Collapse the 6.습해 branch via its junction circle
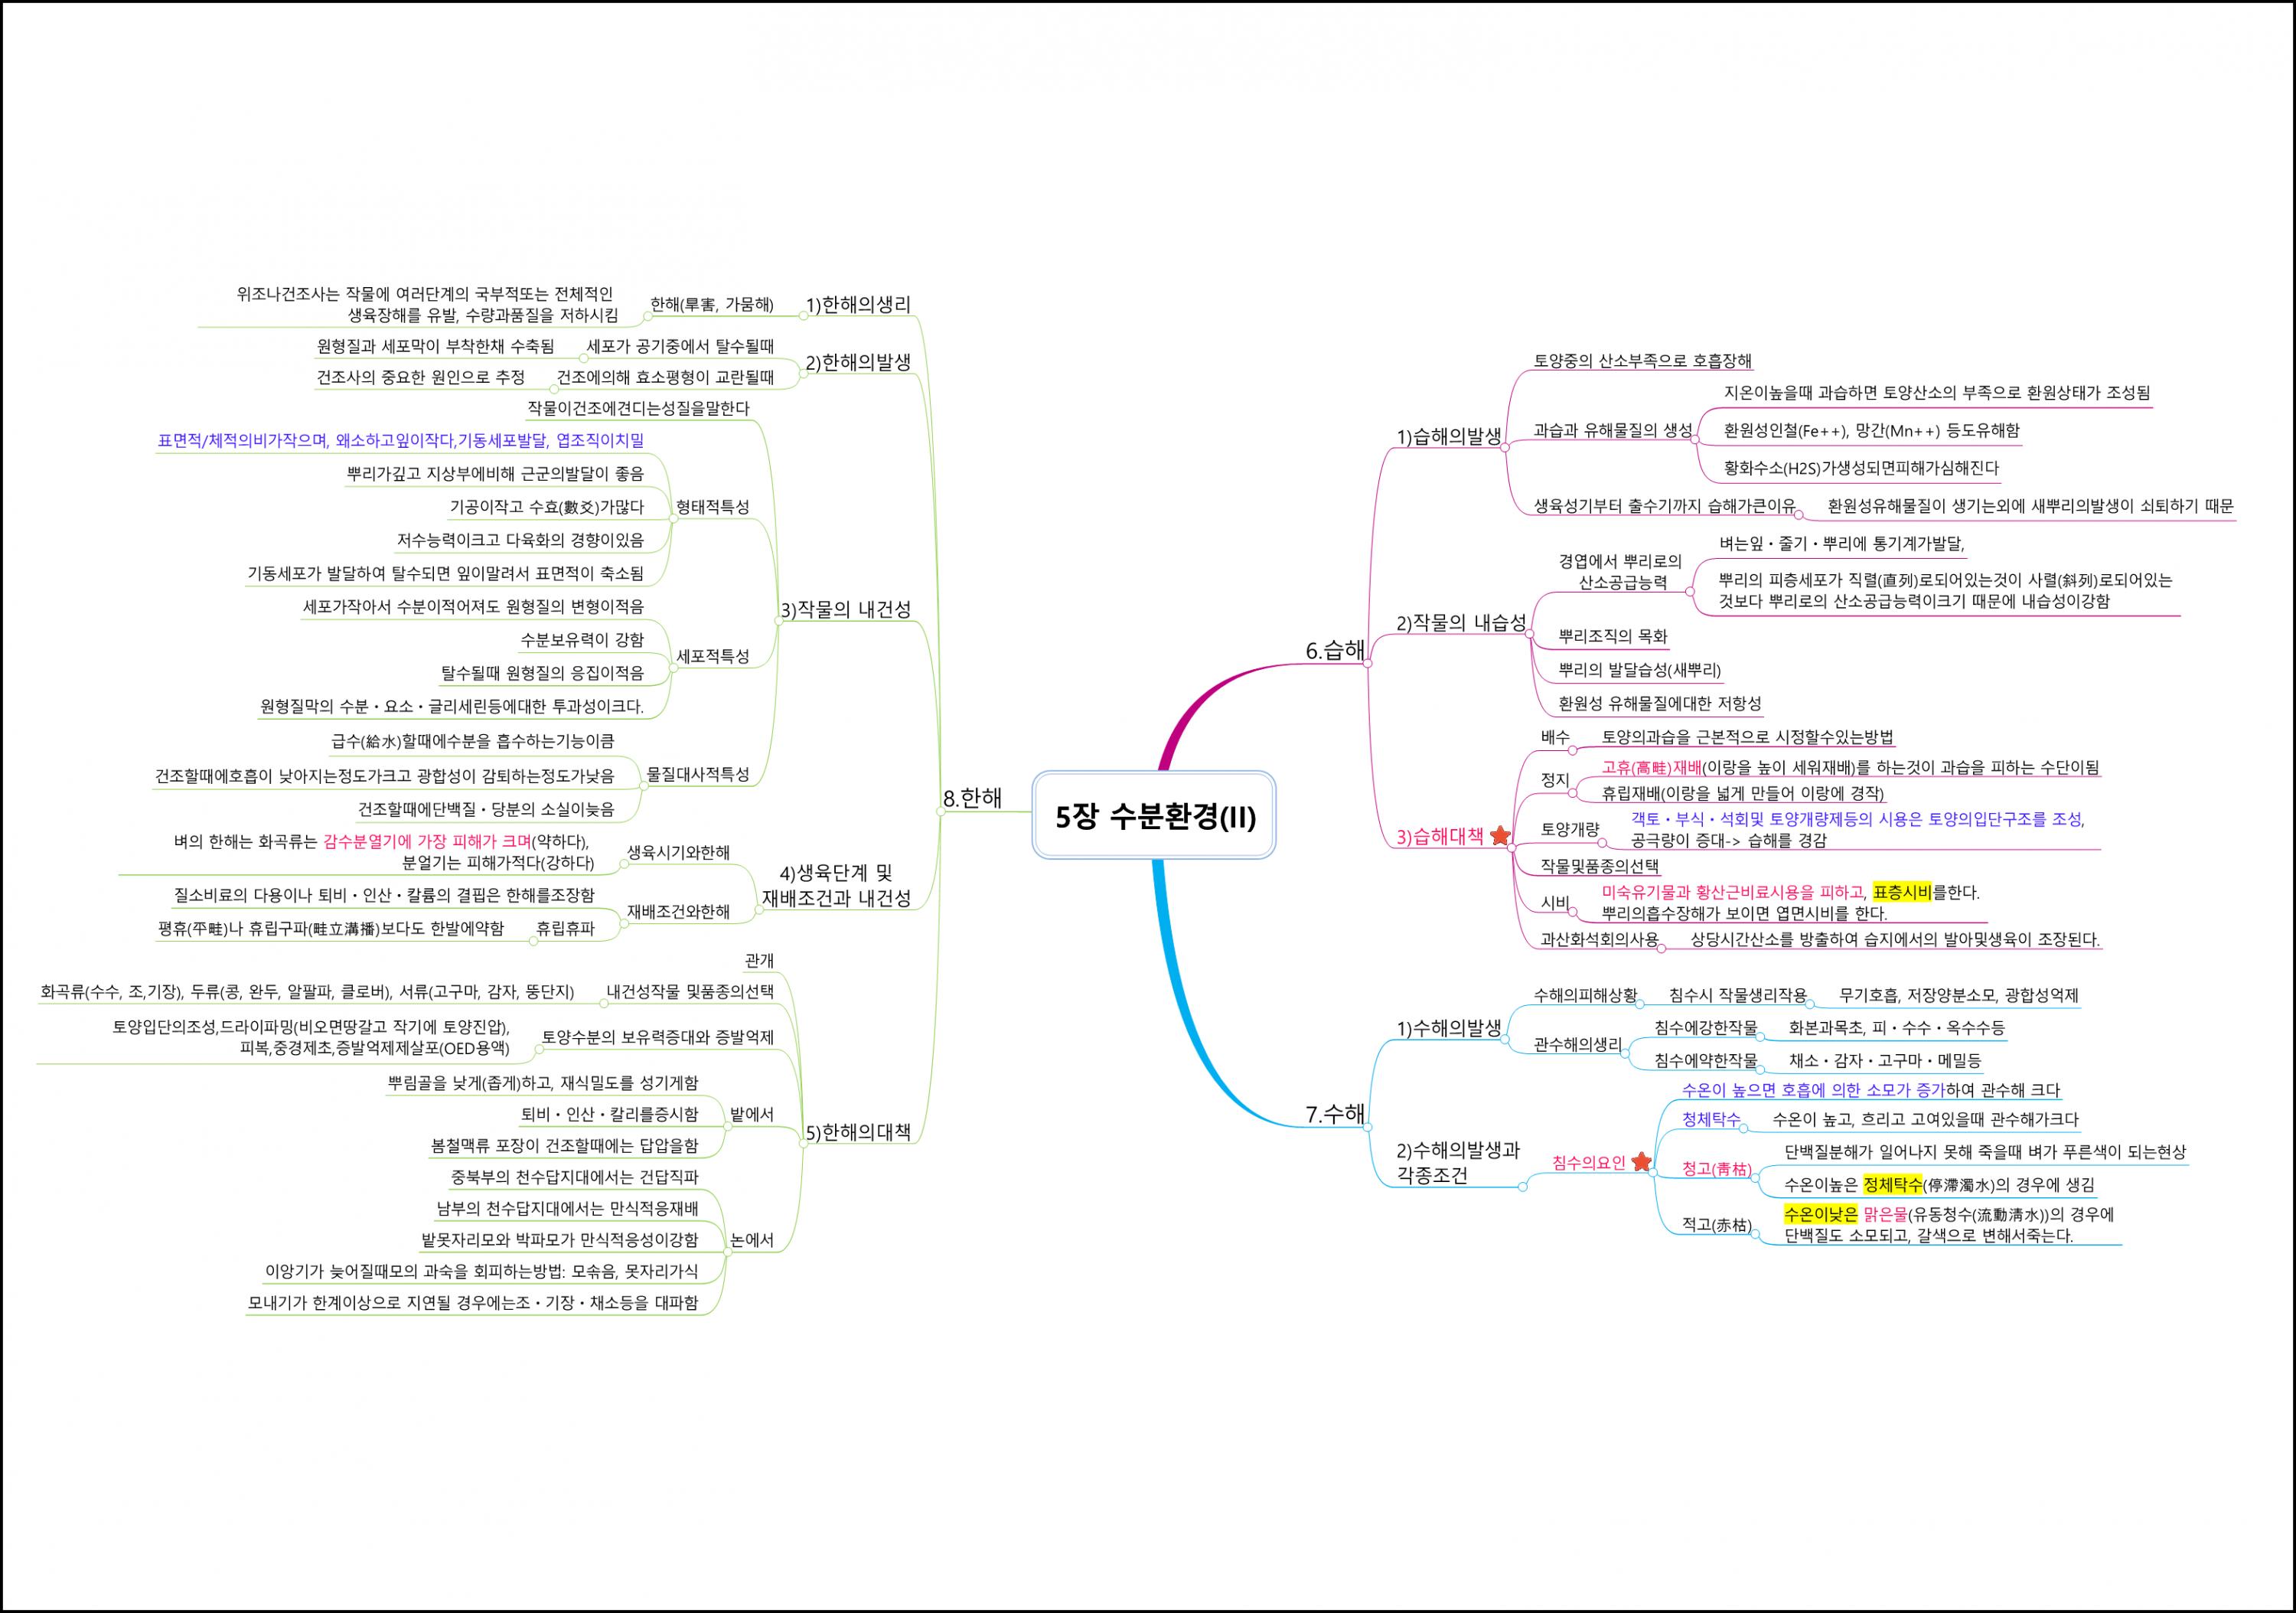The width and height of the screenshot is (2296, 1613). [x=1368, y=664]
